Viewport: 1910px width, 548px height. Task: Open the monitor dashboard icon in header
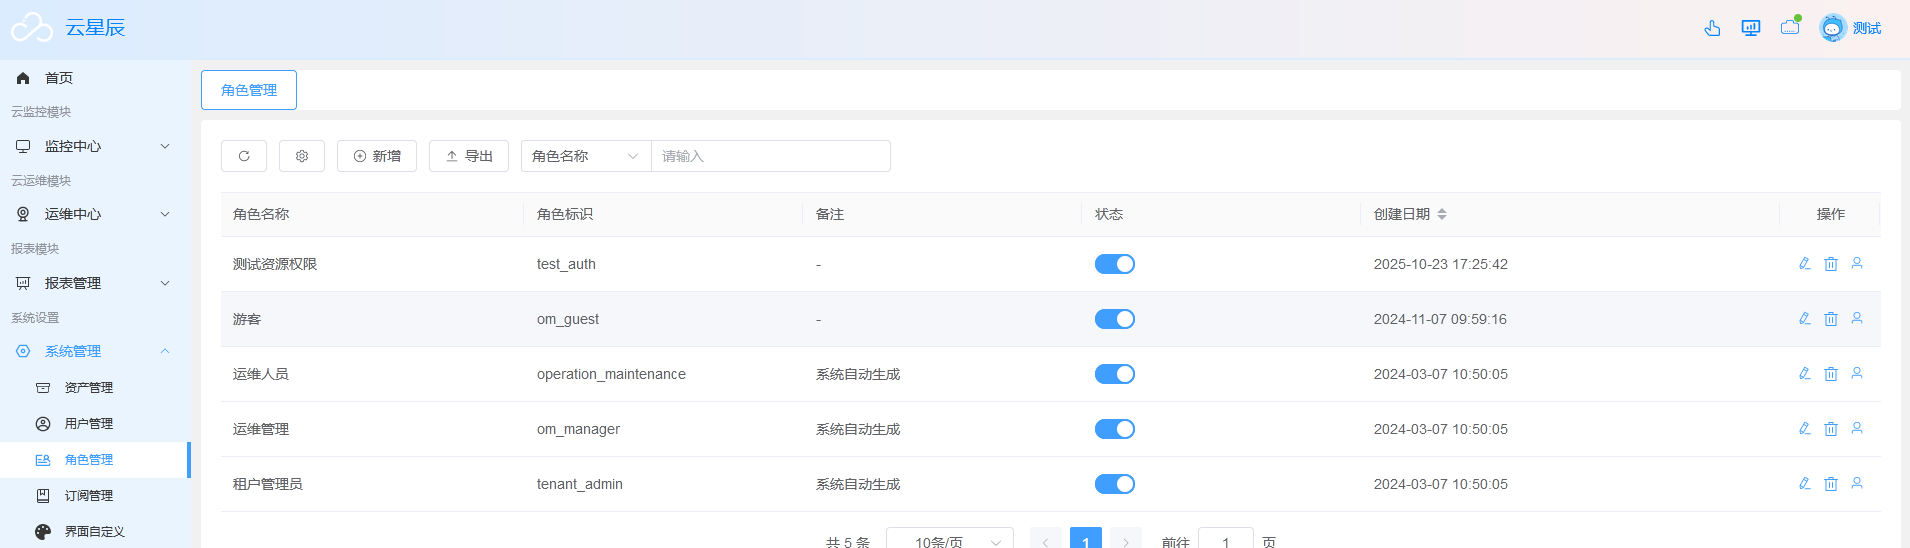pos(1751,28)
